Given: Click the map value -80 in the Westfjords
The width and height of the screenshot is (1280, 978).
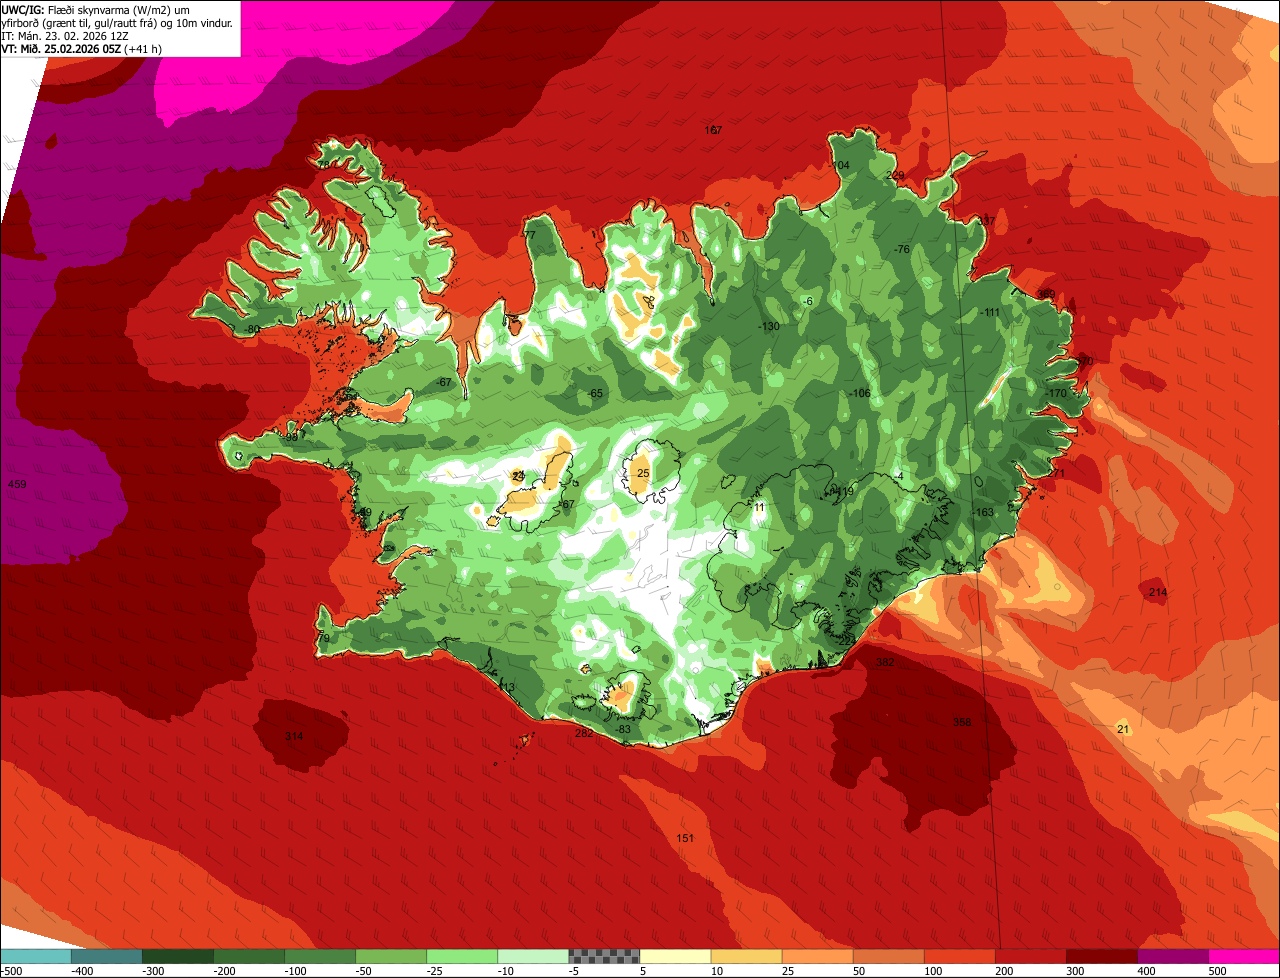Looking at the screenshot, I should pyautogui.click(x=251, y=329).
